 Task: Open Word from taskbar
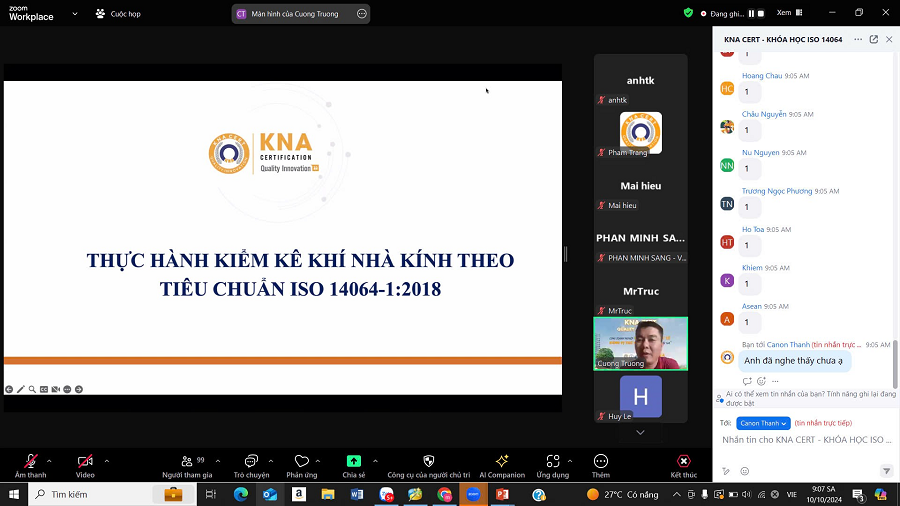tap(356, 494)
